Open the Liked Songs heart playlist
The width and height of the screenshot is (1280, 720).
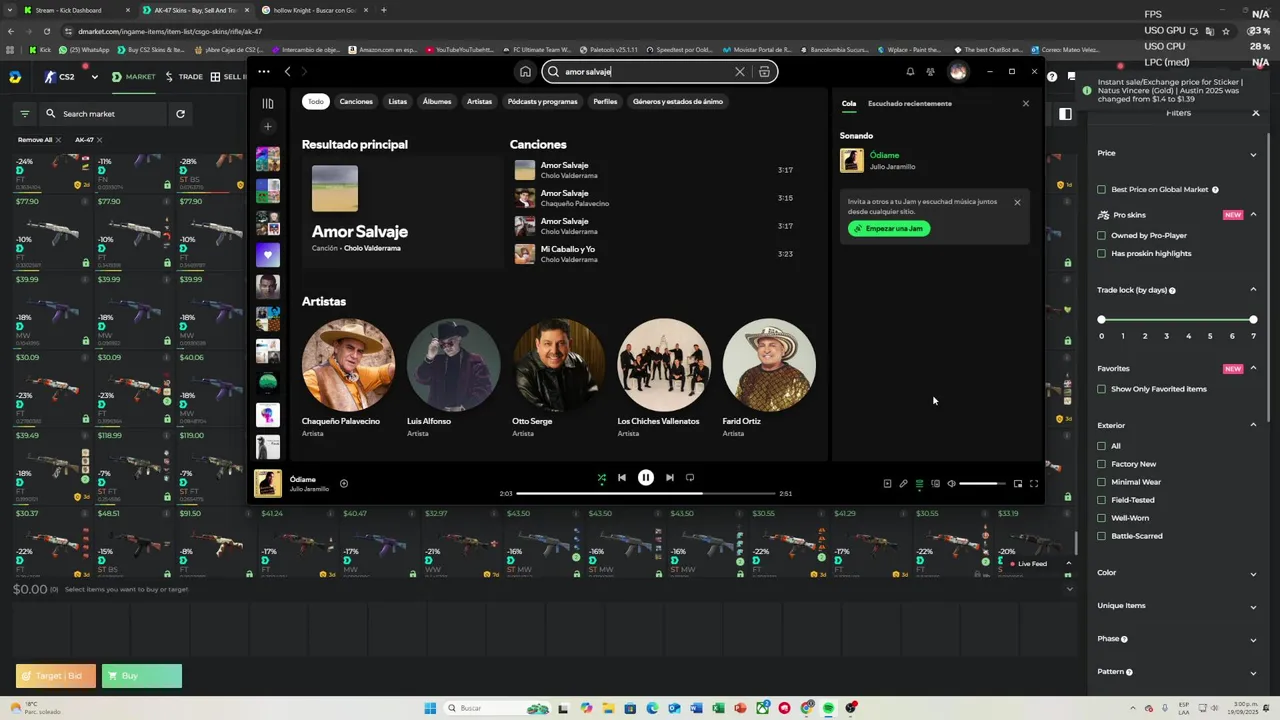[268, 255]
